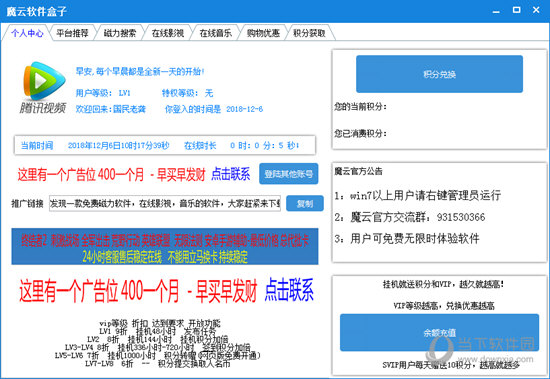Click the Tencent Video logo
550x379 pixels.
coord(43,88)
